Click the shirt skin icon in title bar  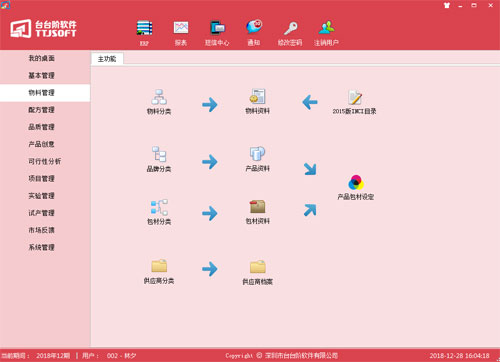pos(447,5)
